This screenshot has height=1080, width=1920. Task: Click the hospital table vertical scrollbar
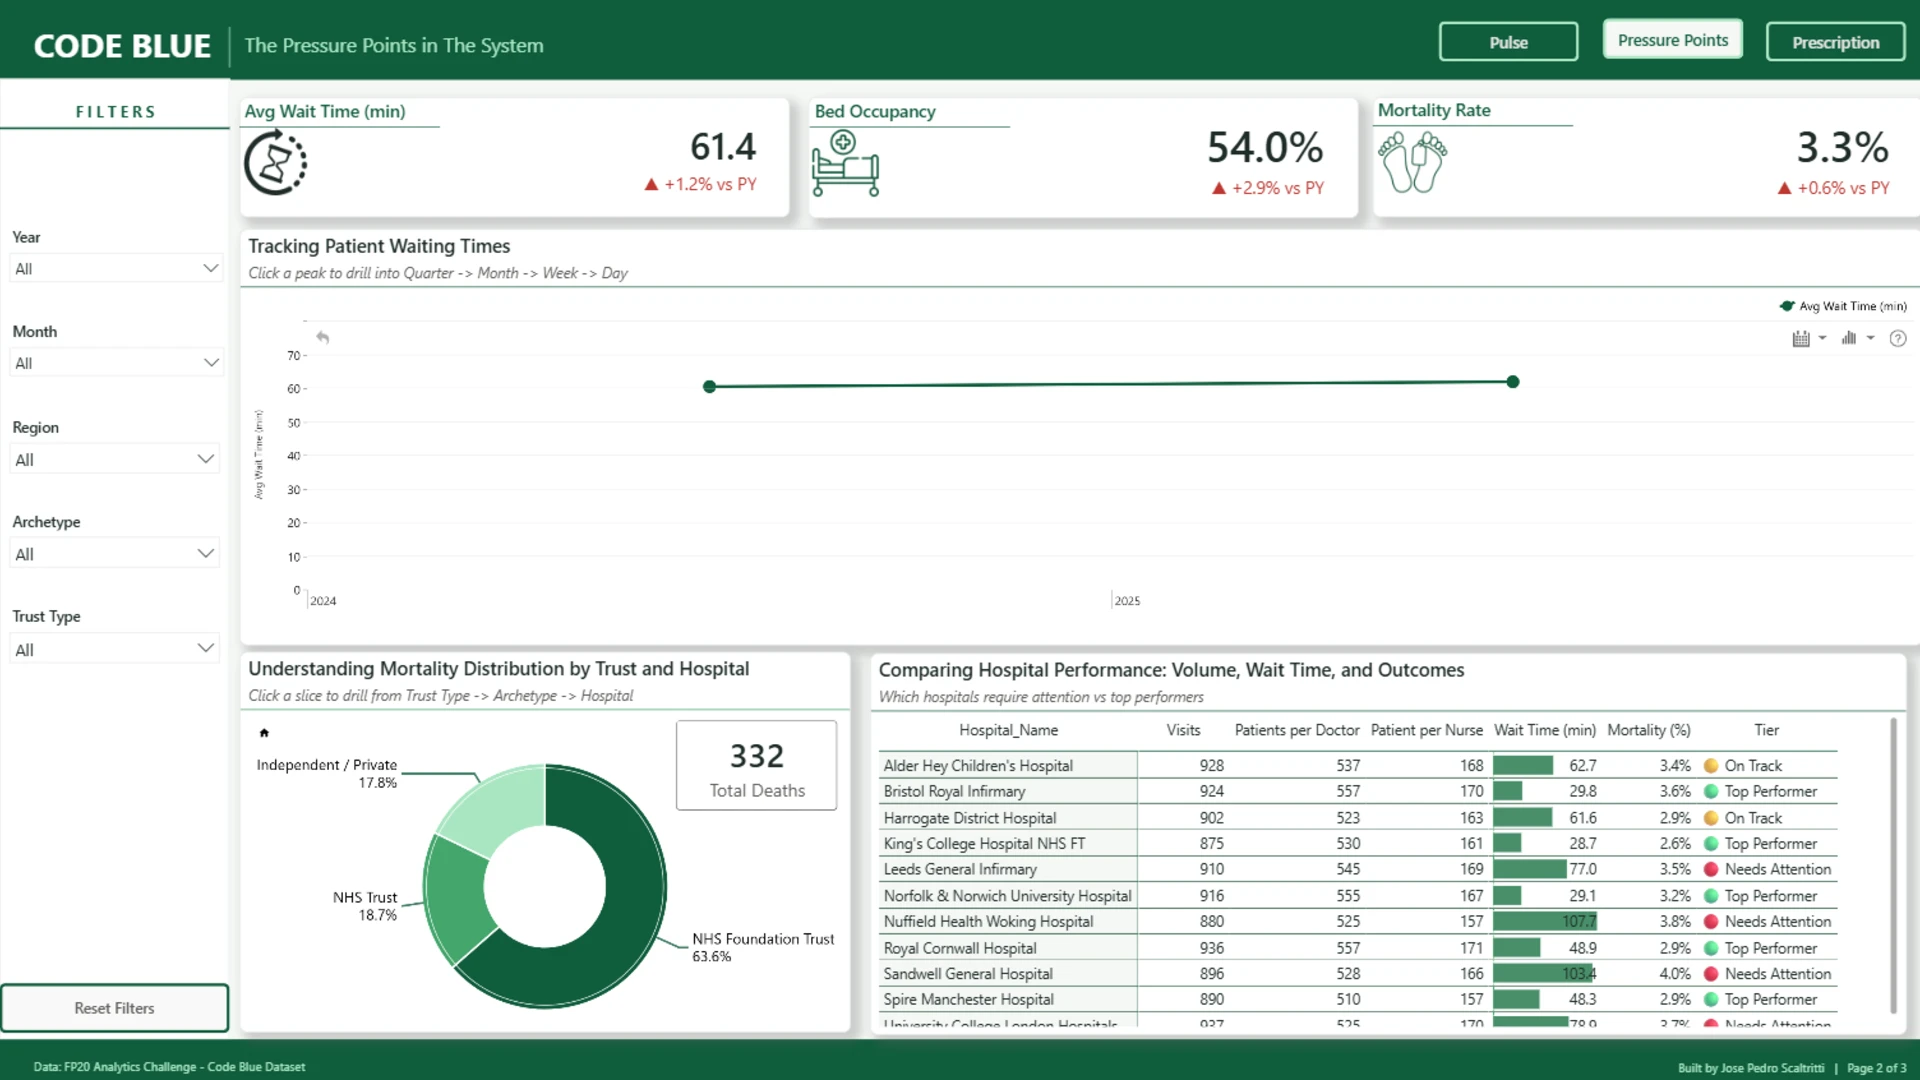pyautogui.click(x=1893, y=866)
